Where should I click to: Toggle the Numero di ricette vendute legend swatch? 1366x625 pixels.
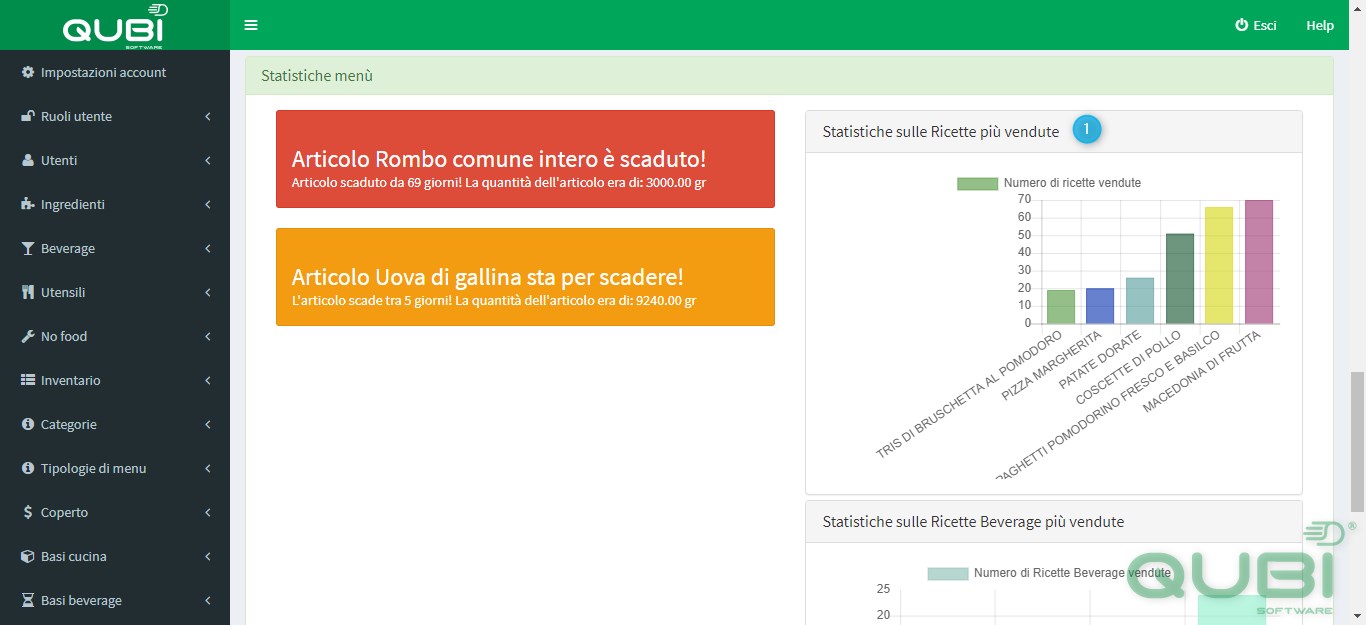click(x=977, y=183)
